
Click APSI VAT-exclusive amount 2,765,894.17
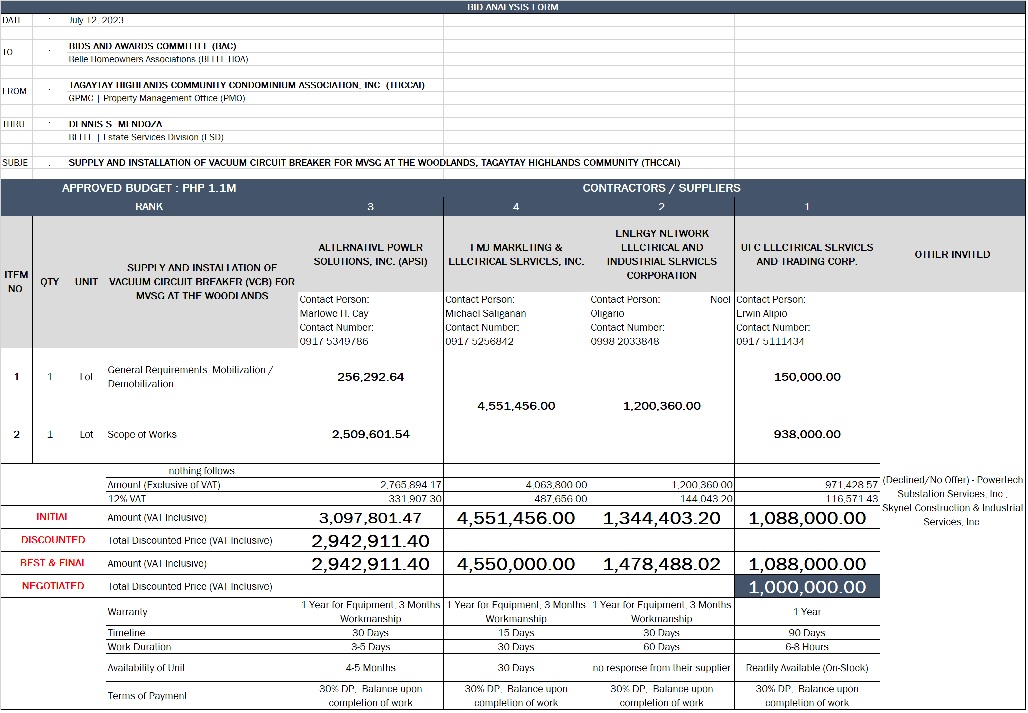click(410, 485)
